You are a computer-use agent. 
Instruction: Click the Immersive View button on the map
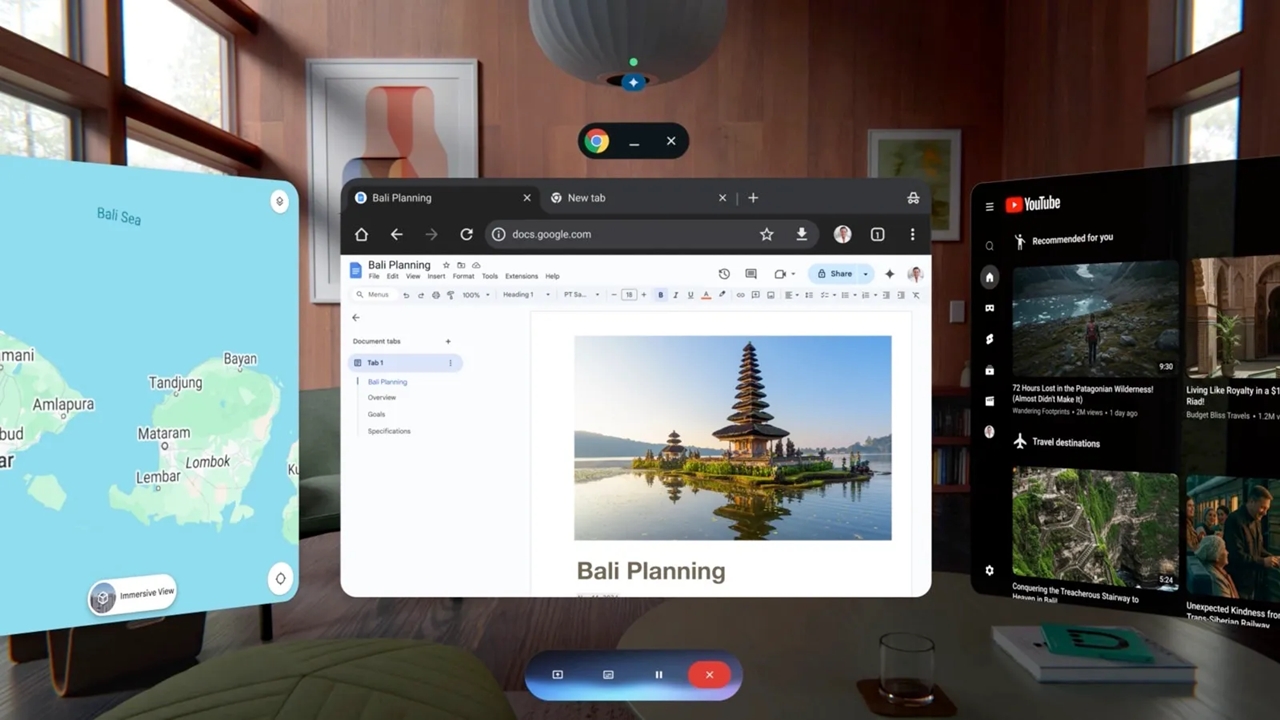pyautogui.click(x=133, y=596)
